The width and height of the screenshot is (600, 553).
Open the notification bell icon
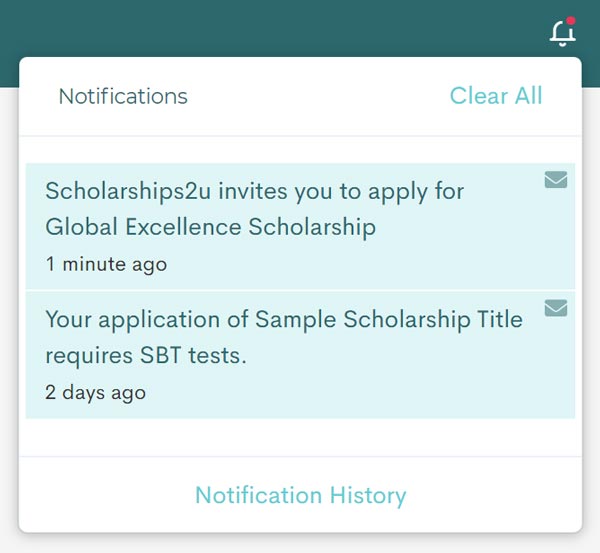(x=562, y=33)
